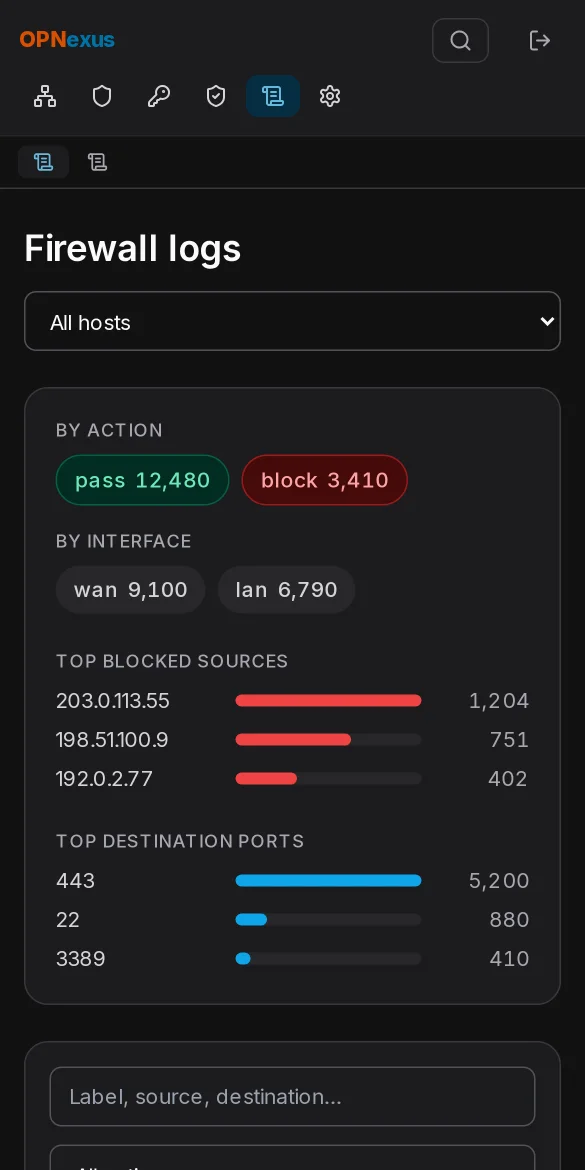Click the OPNexus logo

67,40
